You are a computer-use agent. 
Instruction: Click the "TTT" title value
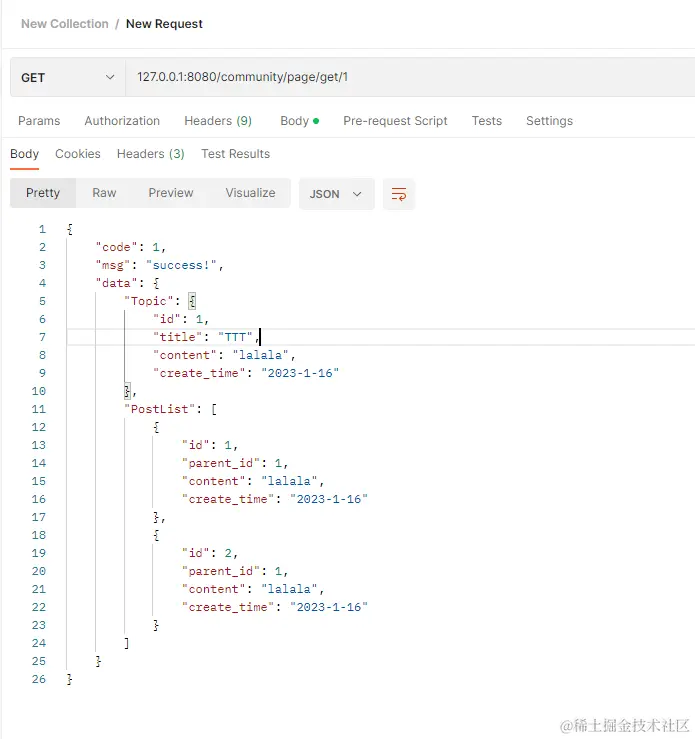tap(235, 337)
